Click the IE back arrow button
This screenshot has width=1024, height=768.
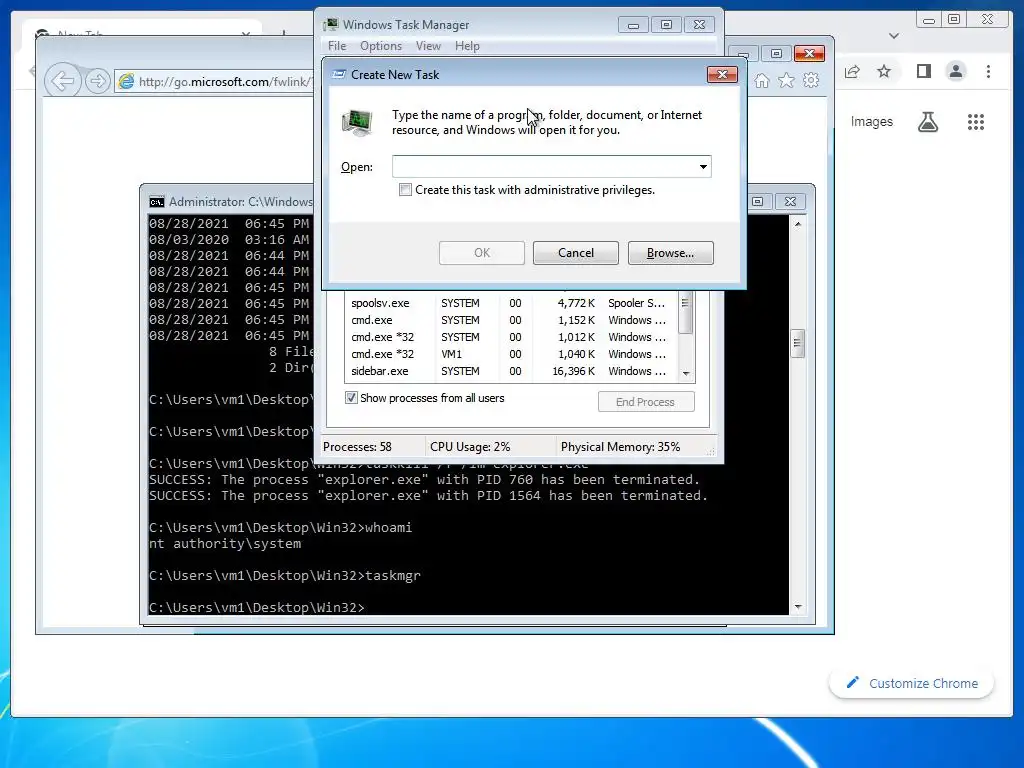click(x=63, y=81)
